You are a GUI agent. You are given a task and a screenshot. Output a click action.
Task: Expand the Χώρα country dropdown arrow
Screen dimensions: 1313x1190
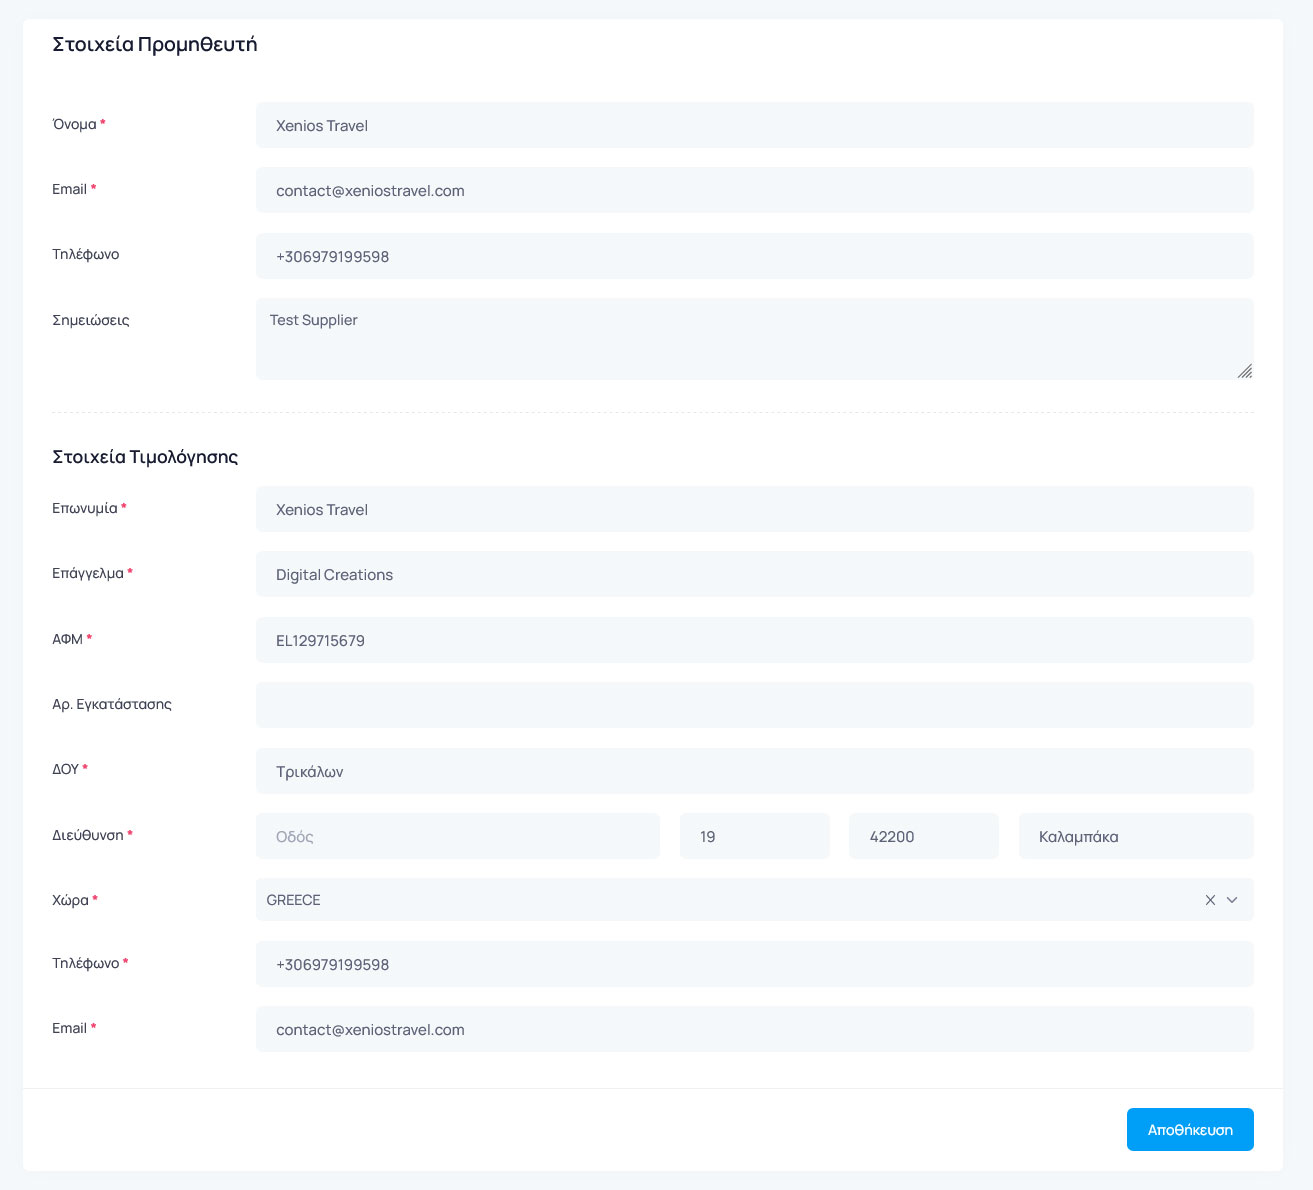click(x=1232, y=900)
